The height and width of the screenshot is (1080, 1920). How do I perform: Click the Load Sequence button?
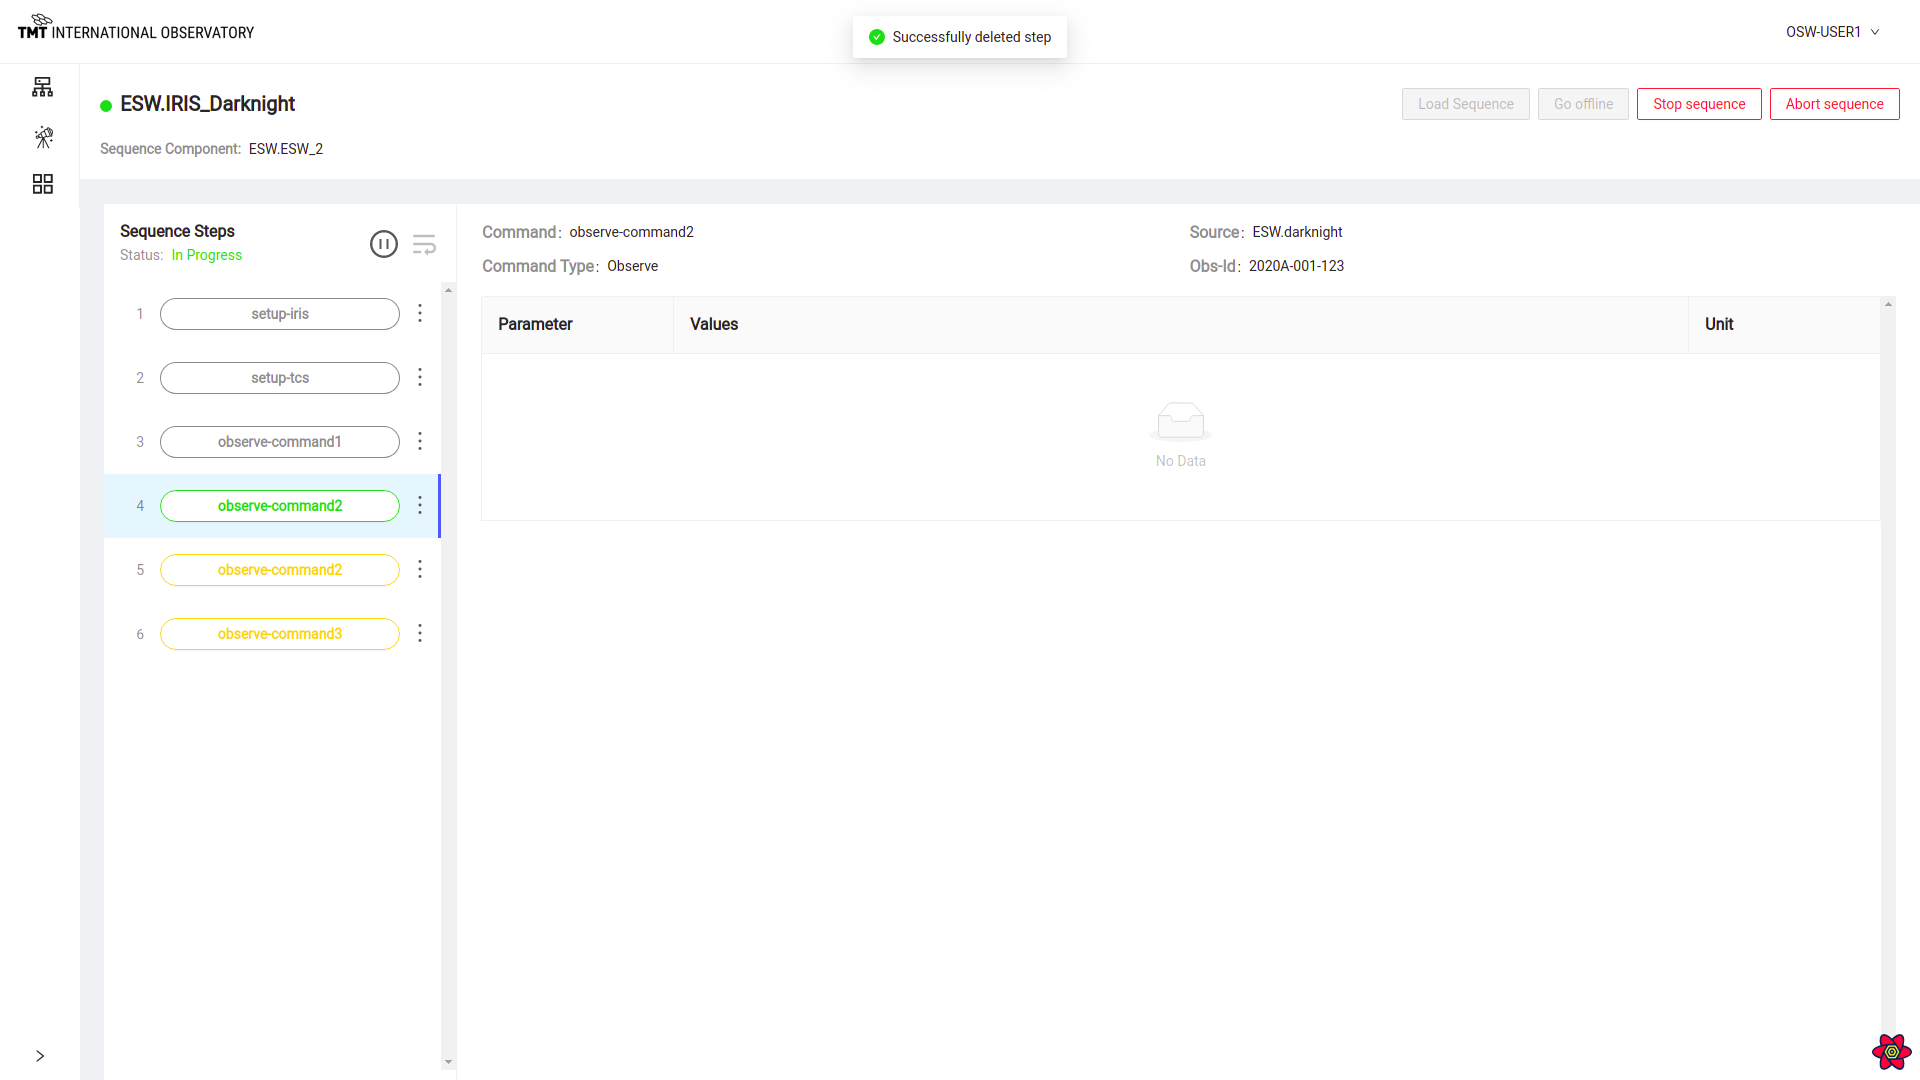1465,103
